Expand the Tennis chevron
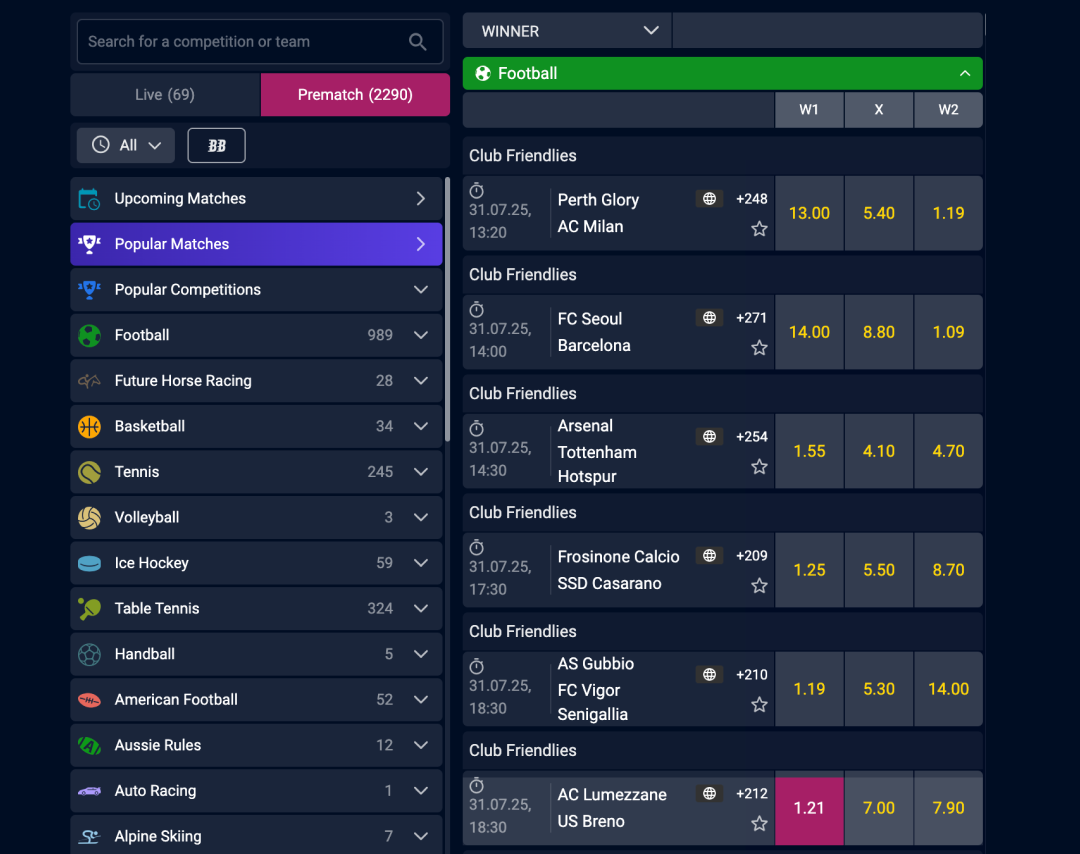The height and width of the screenshot is (854, 1080). 421,472
